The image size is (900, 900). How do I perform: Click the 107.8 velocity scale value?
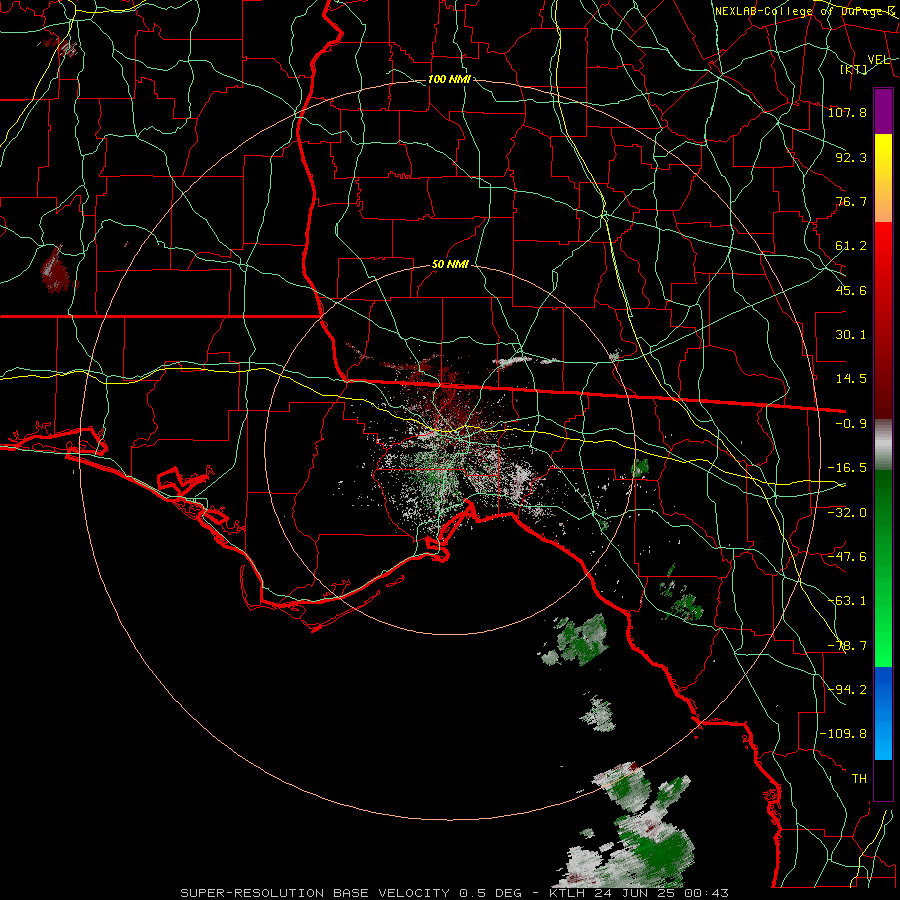(x=847, y=112)
